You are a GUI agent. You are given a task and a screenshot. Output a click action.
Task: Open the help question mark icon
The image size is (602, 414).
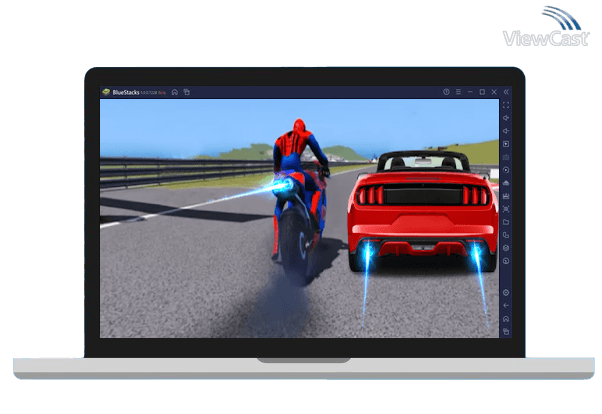point(446,92)
